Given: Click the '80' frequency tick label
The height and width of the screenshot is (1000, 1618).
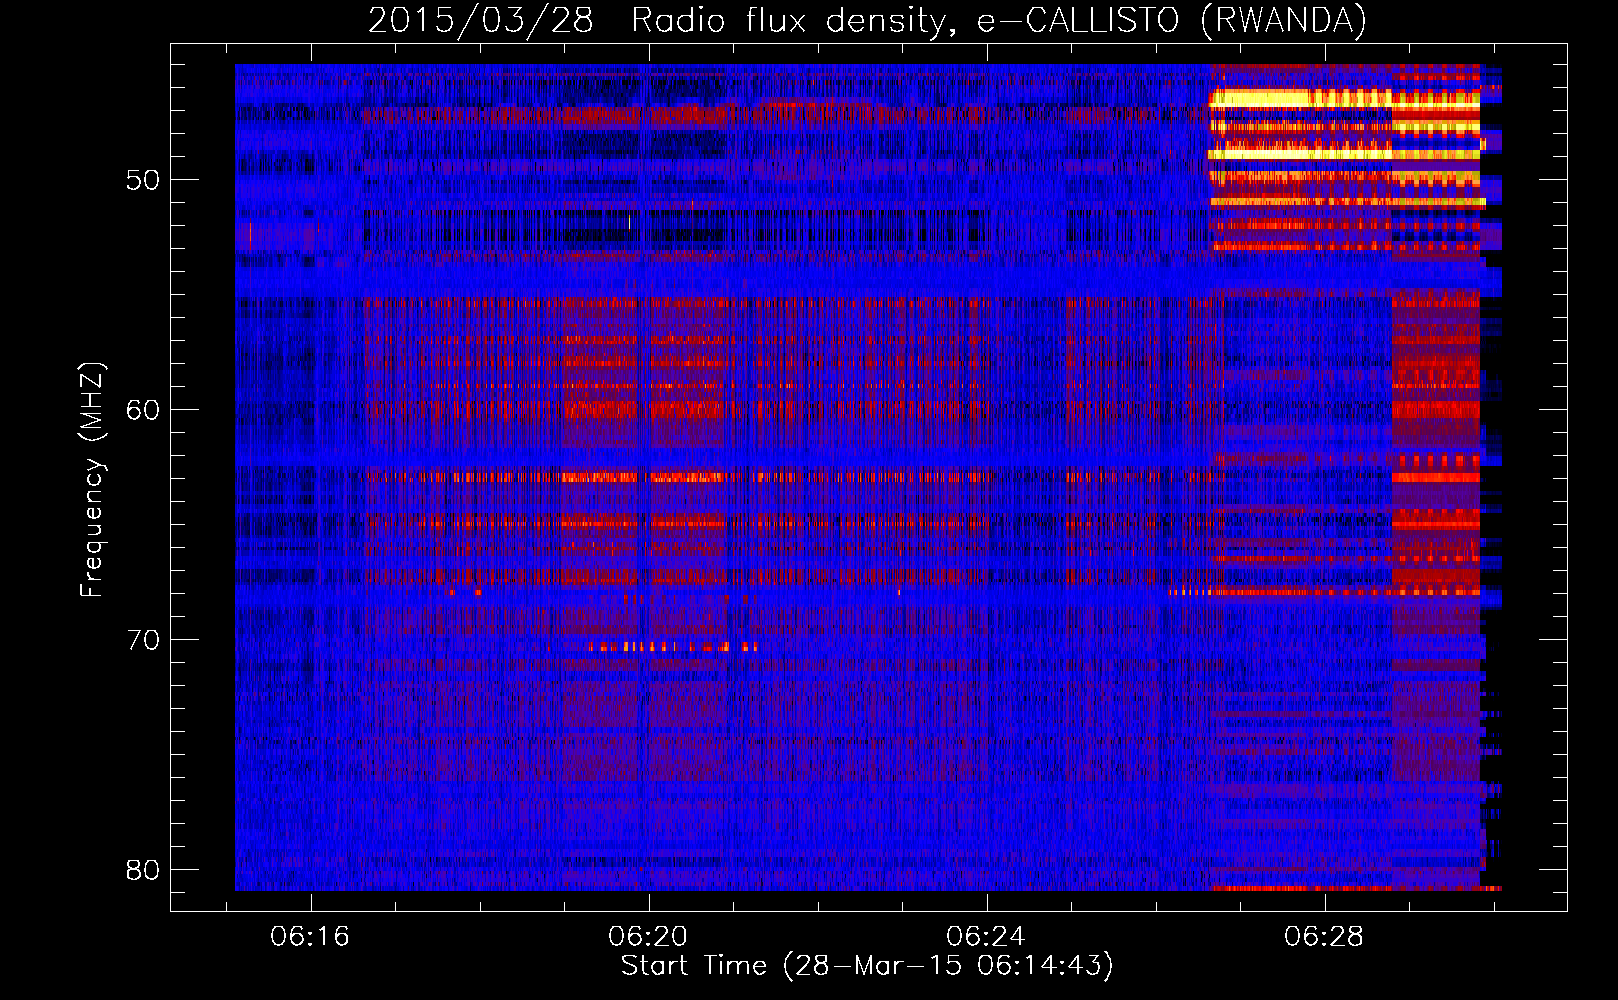Looking at the screenshot, I should (143, 870).
